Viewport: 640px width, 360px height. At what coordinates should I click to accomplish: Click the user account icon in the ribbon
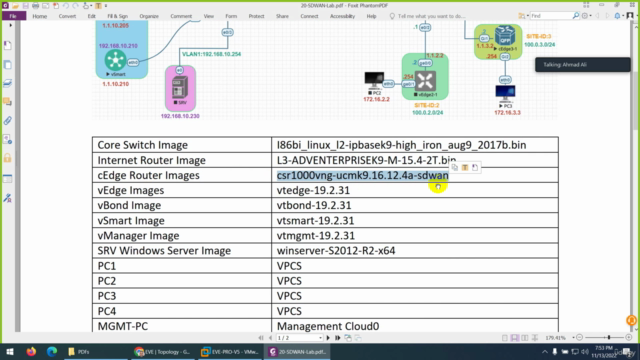tap(630, 16)
